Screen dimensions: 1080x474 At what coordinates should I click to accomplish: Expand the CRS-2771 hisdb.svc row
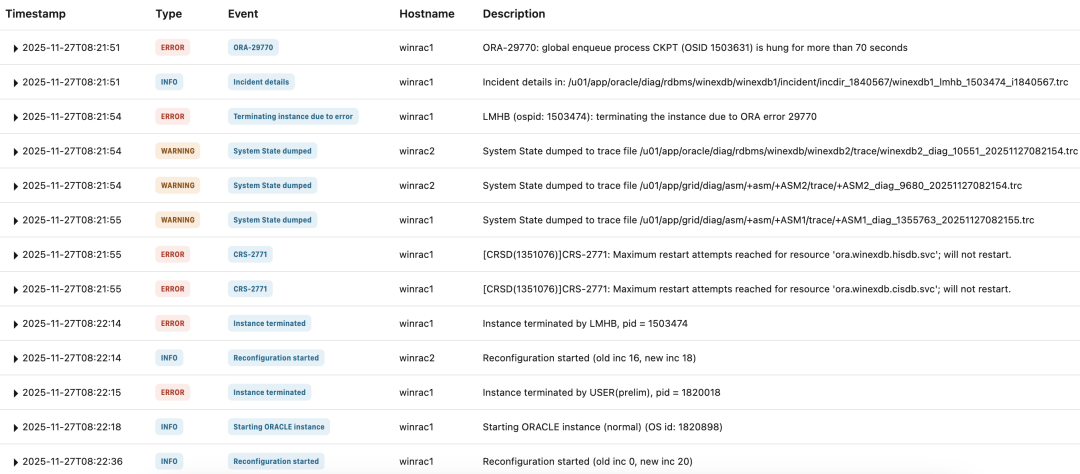(15, 255)
